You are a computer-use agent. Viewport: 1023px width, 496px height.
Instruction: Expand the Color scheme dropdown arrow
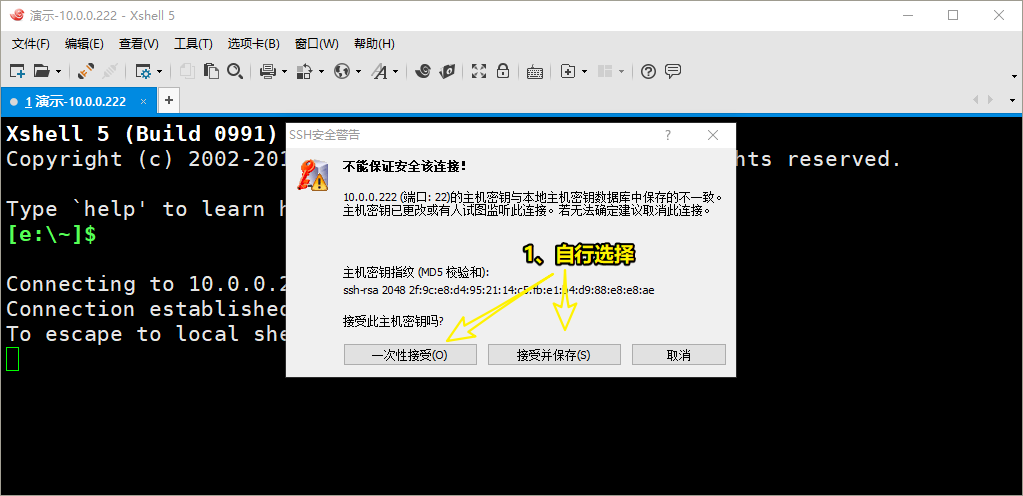pos(321,72)
